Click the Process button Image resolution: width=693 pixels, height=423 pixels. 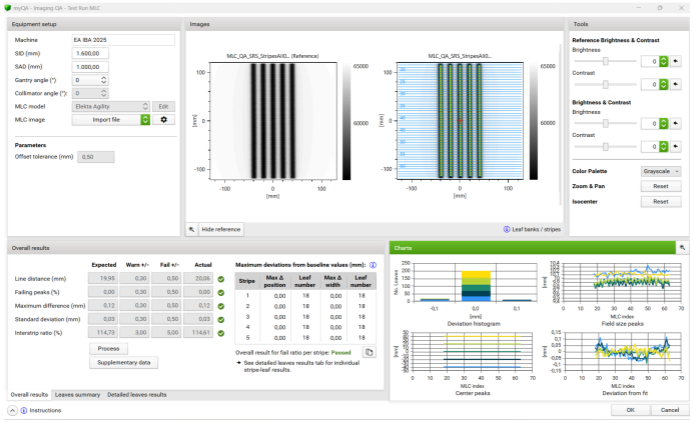(108, 347)
